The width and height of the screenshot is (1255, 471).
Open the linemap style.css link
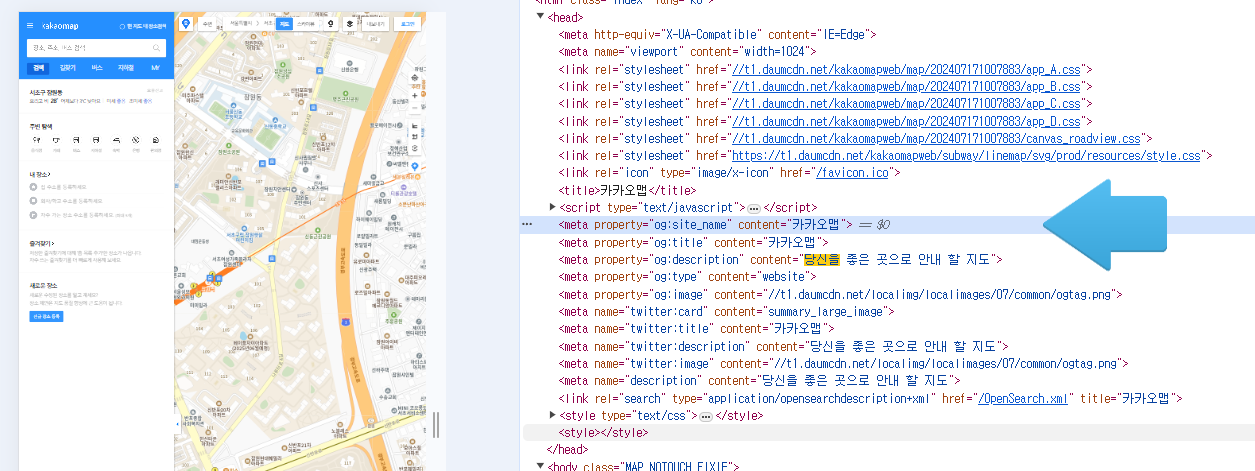coord(966,156)
